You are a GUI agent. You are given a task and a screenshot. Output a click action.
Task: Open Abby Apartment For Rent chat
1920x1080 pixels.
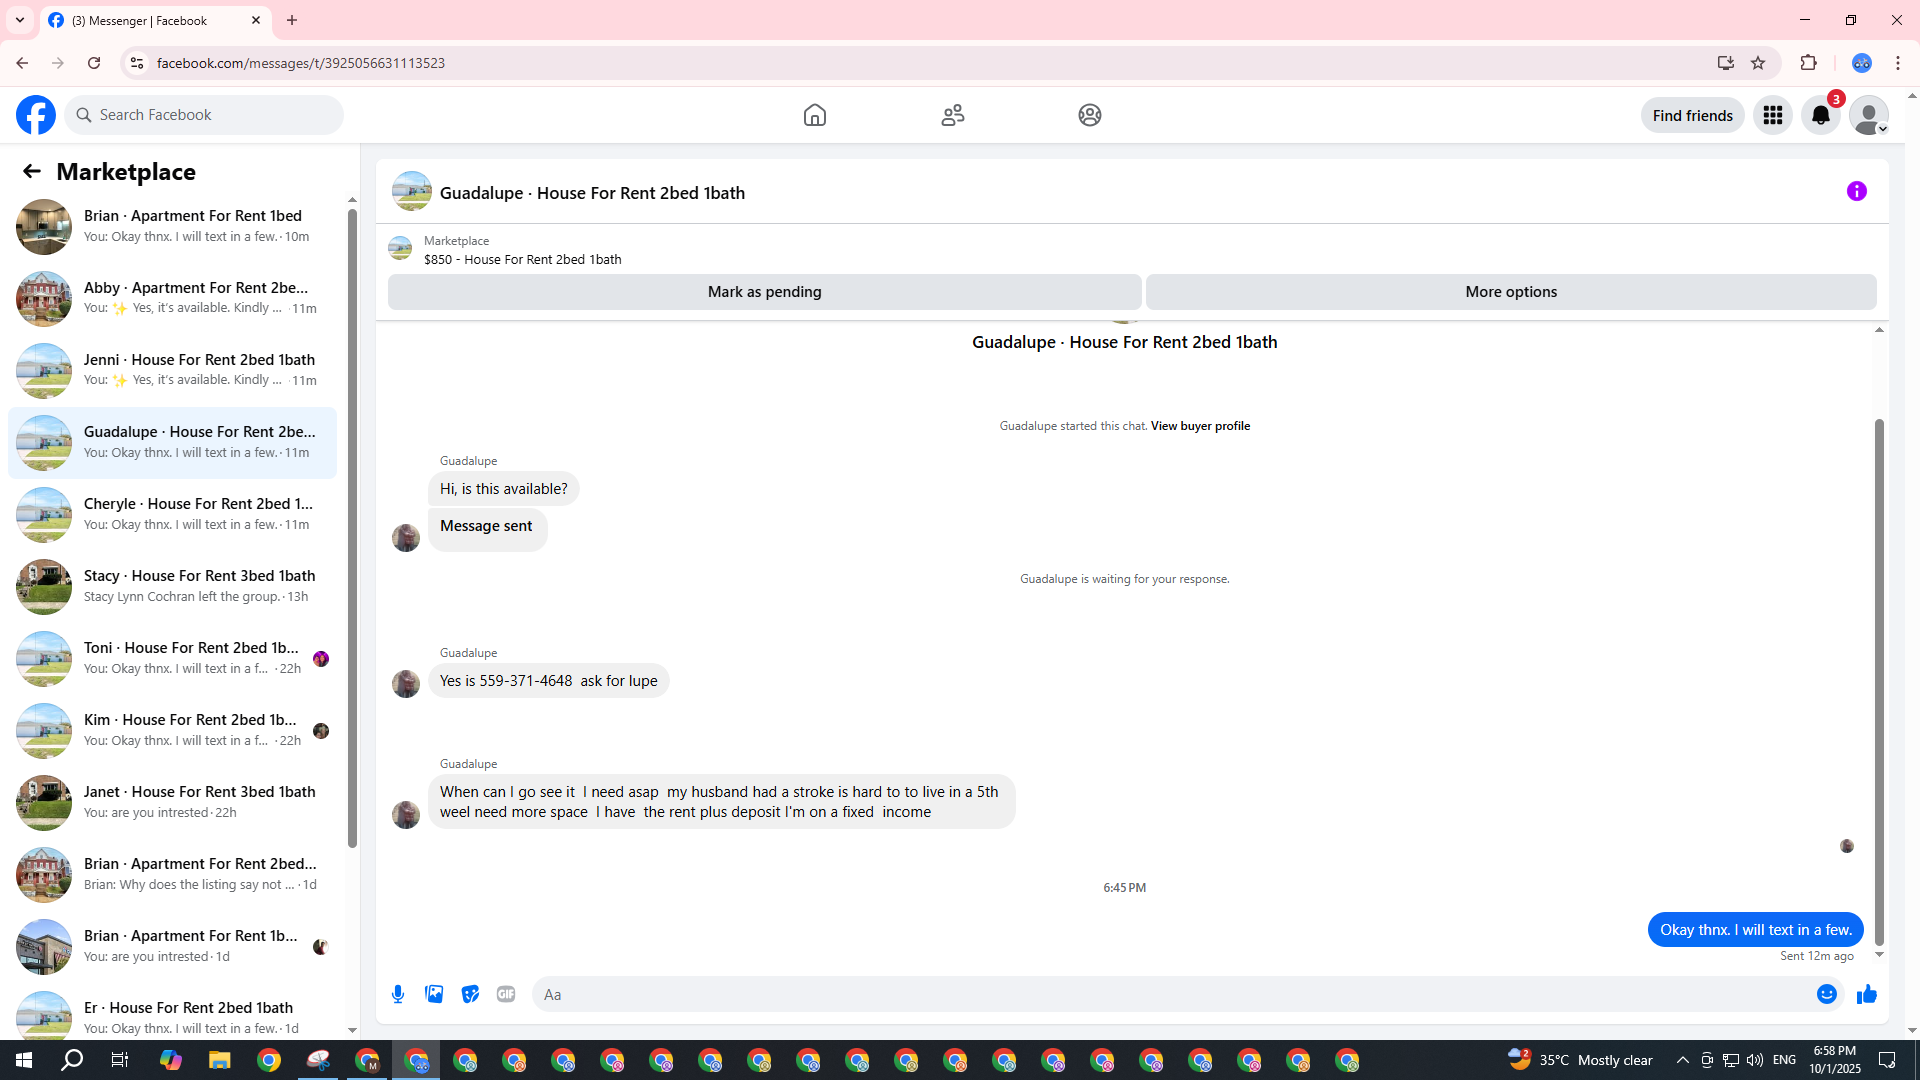(x=173, y=298)
